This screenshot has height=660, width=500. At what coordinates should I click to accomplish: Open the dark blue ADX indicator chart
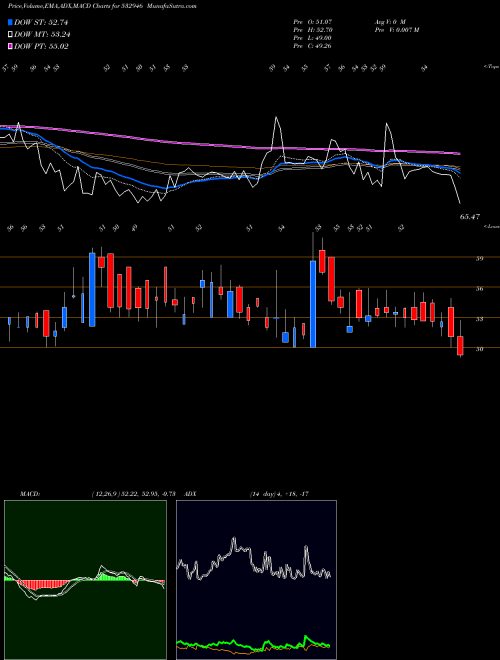[256, 580]
